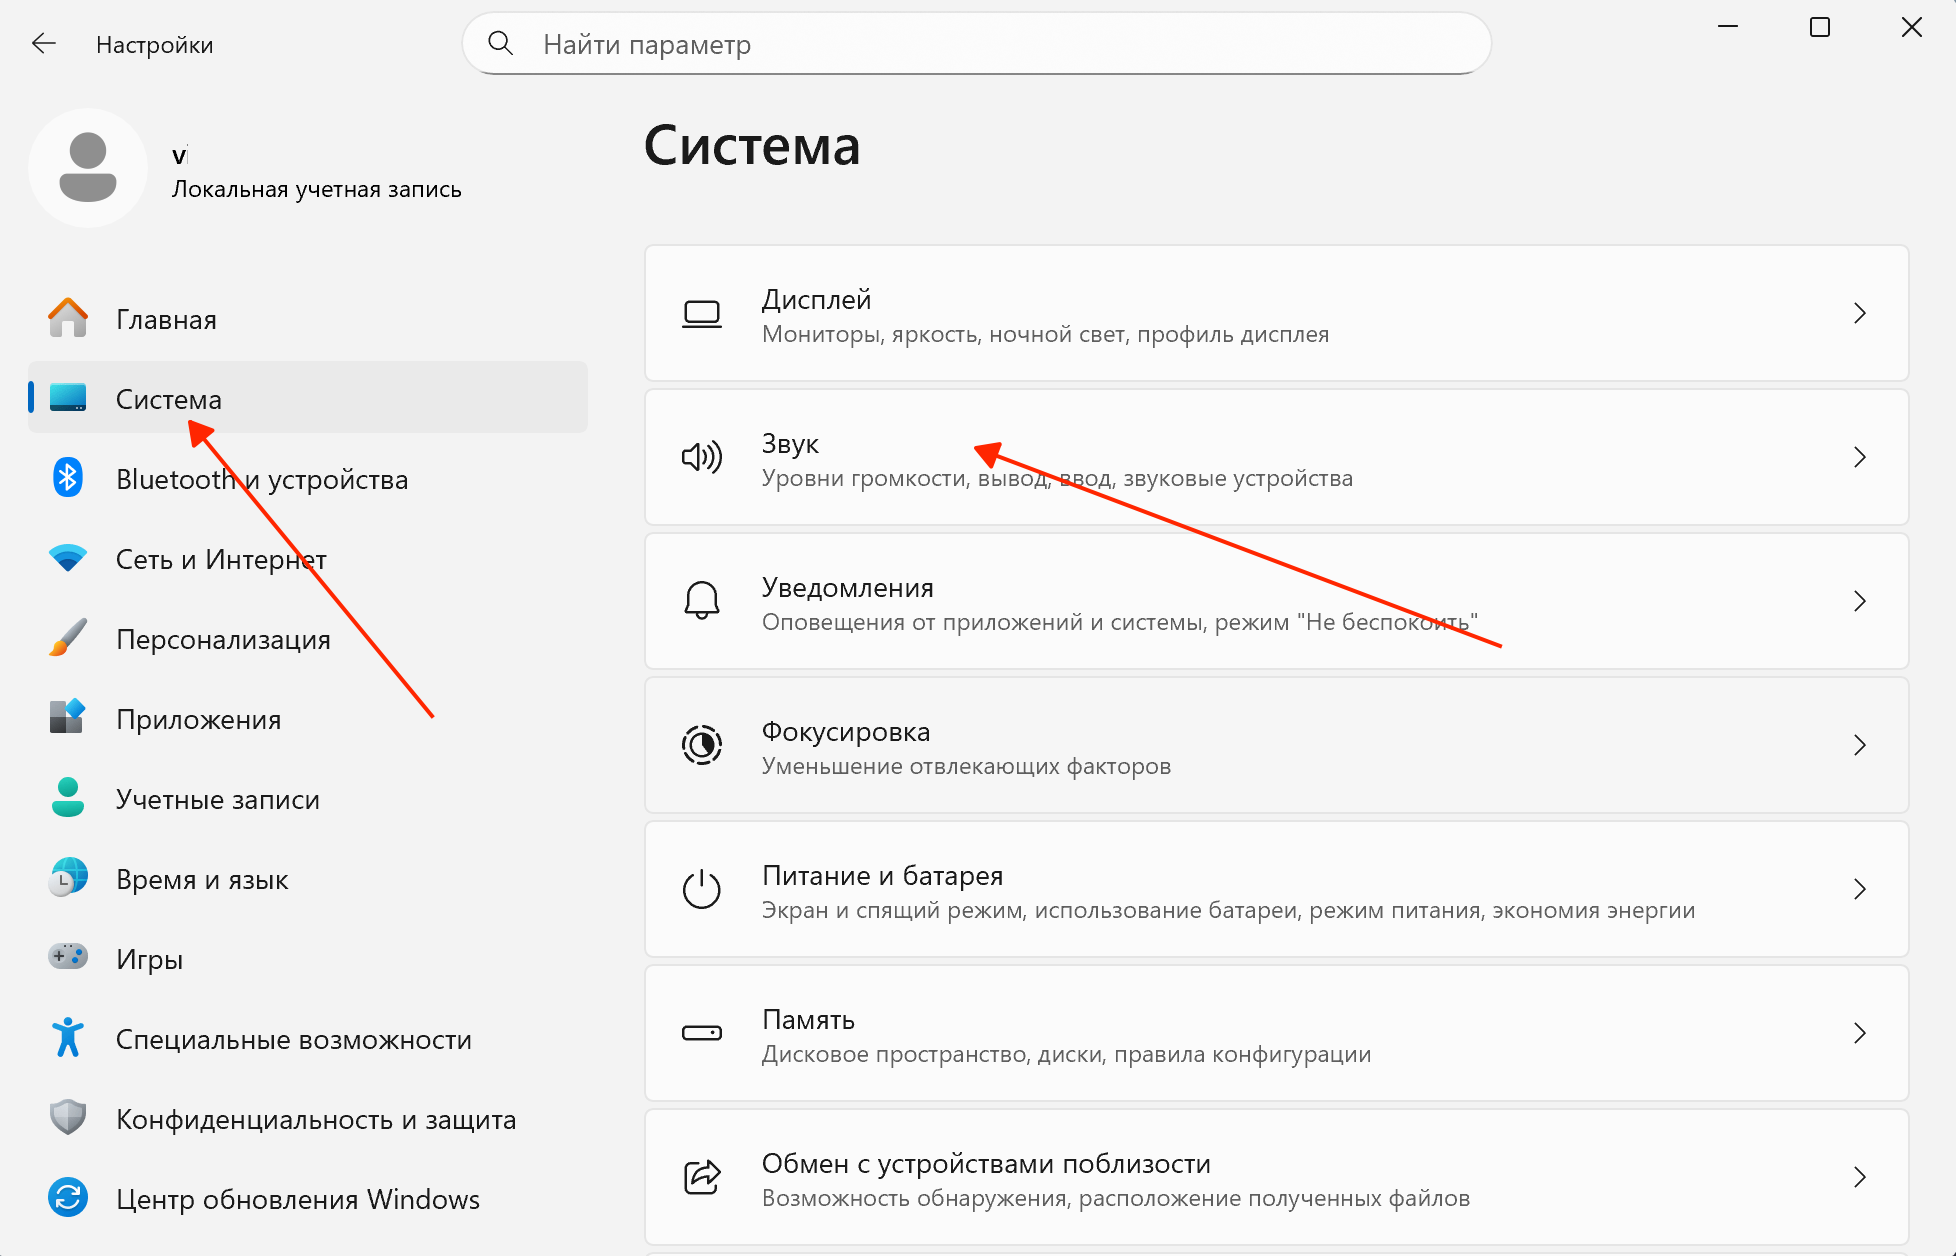The height and width of the screenshot is (1256, 1956).
Task: Click the chevron on Питание и батарея
Action: click(x=1860, y=889)
